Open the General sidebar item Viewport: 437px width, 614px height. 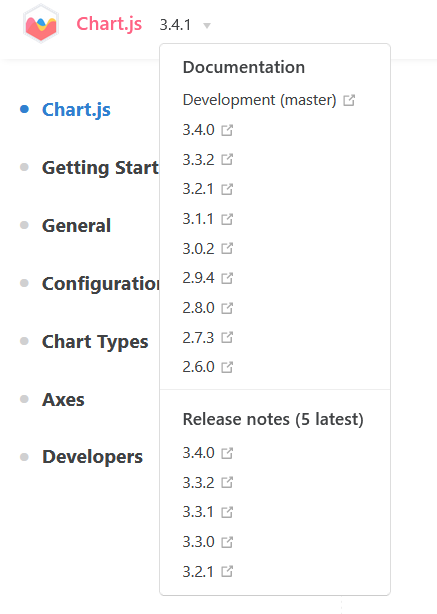(x=76, y=226)
